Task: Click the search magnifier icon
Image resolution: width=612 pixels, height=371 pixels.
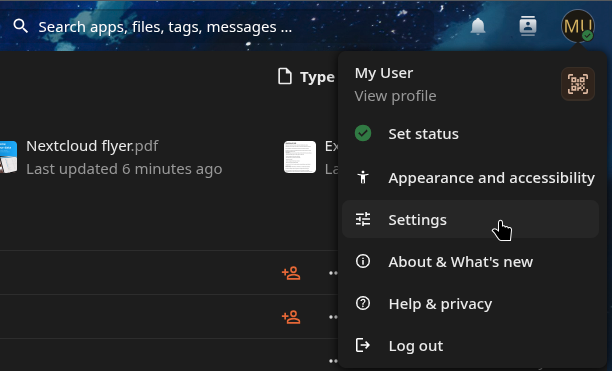Action: (20, 27)
